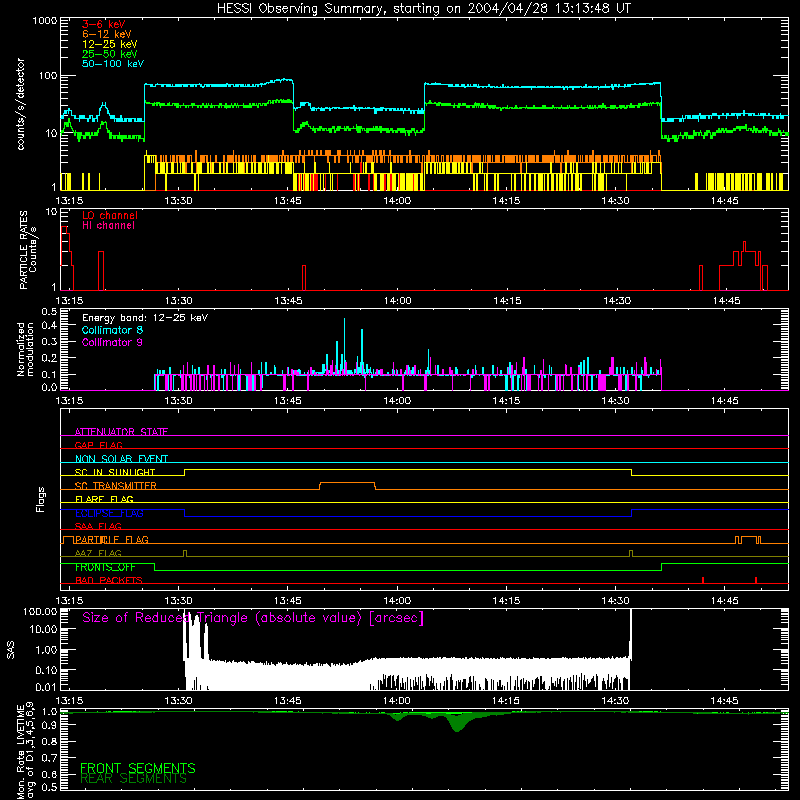The height and width of the screenshot is (800, 800).
Task: Click the Collimator 8 legend entry
Action: pos(112,330)
